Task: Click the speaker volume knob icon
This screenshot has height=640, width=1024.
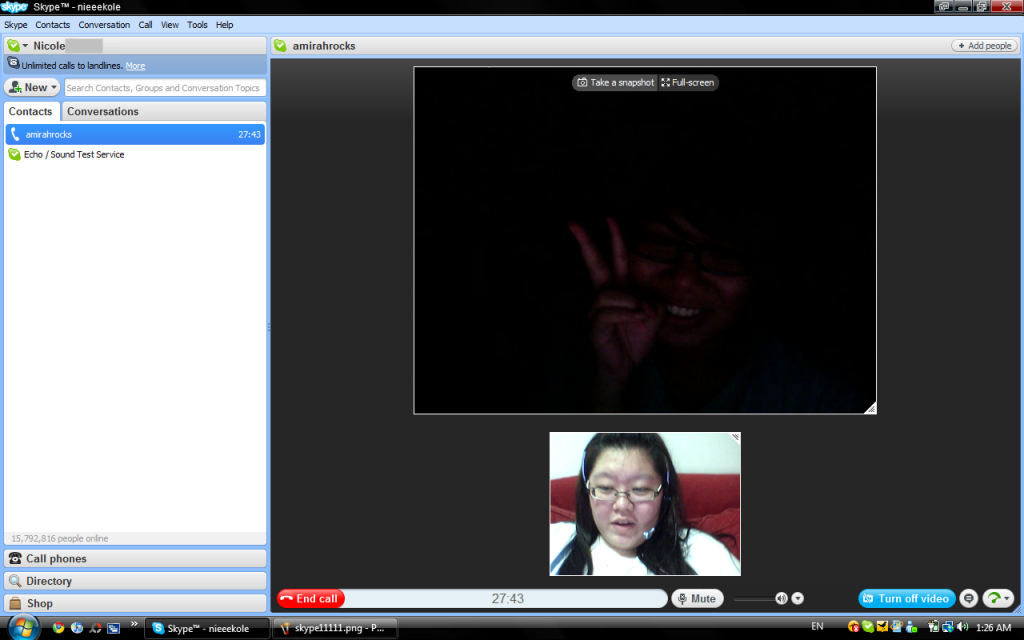Action: click(781, 599)
